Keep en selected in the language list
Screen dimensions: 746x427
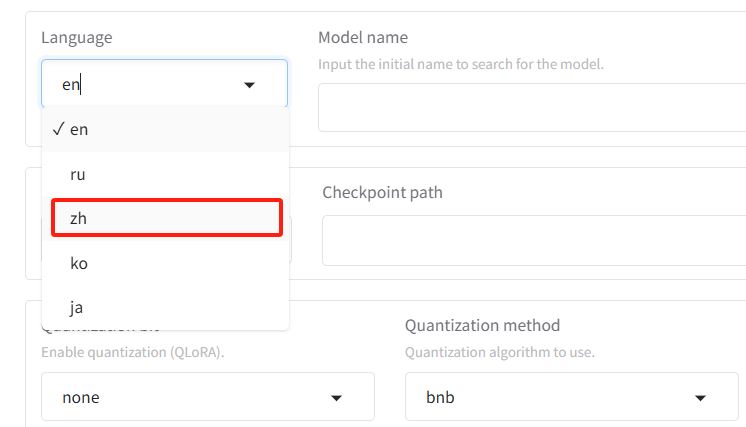pos(165,129)
